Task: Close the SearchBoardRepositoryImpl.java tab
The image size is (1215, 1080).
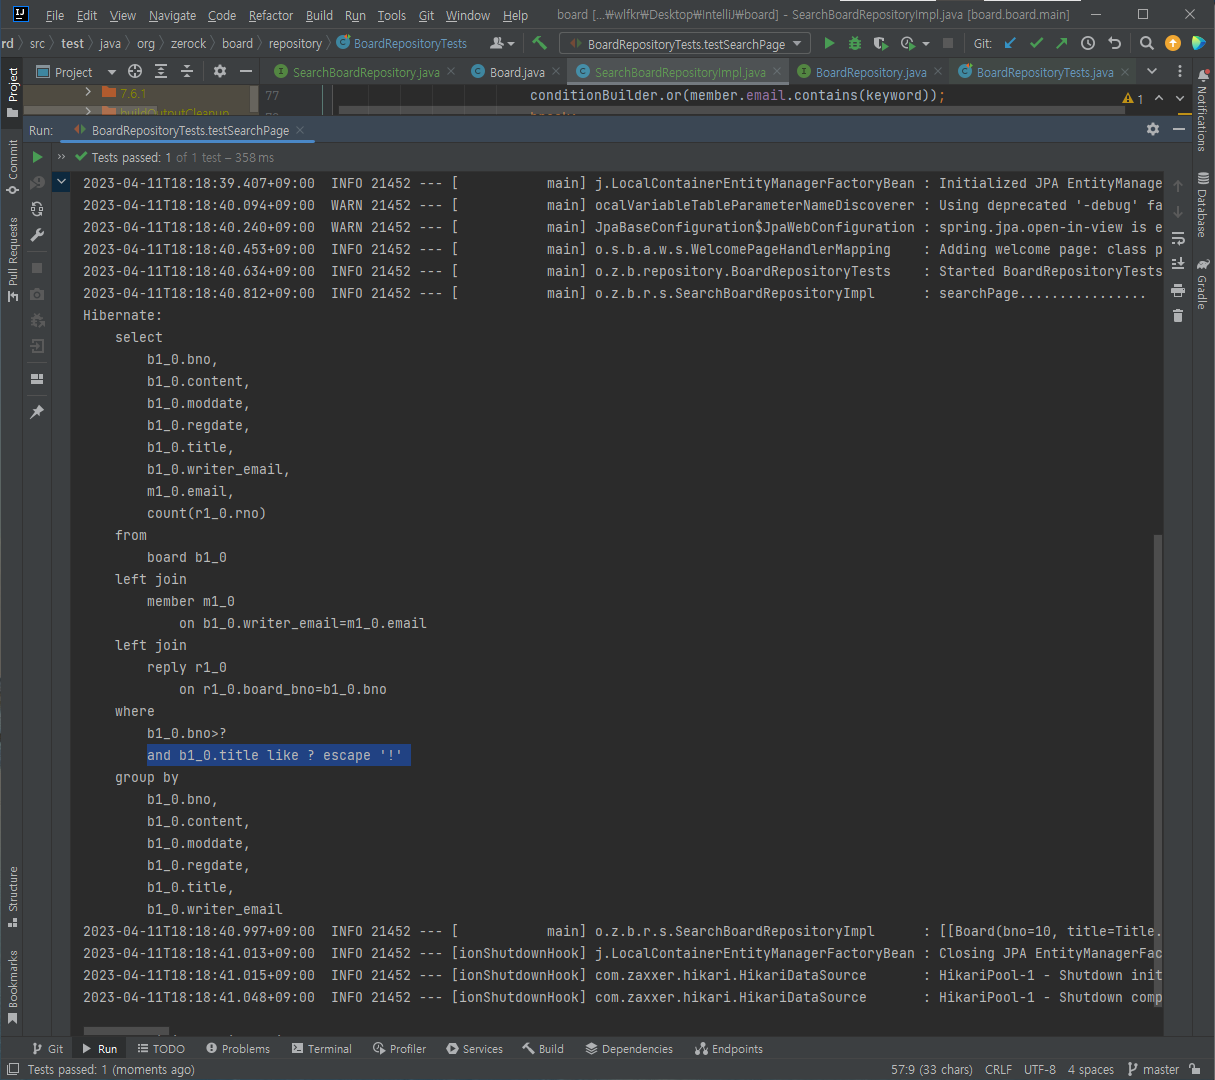Action: click(x=777, y=72)
